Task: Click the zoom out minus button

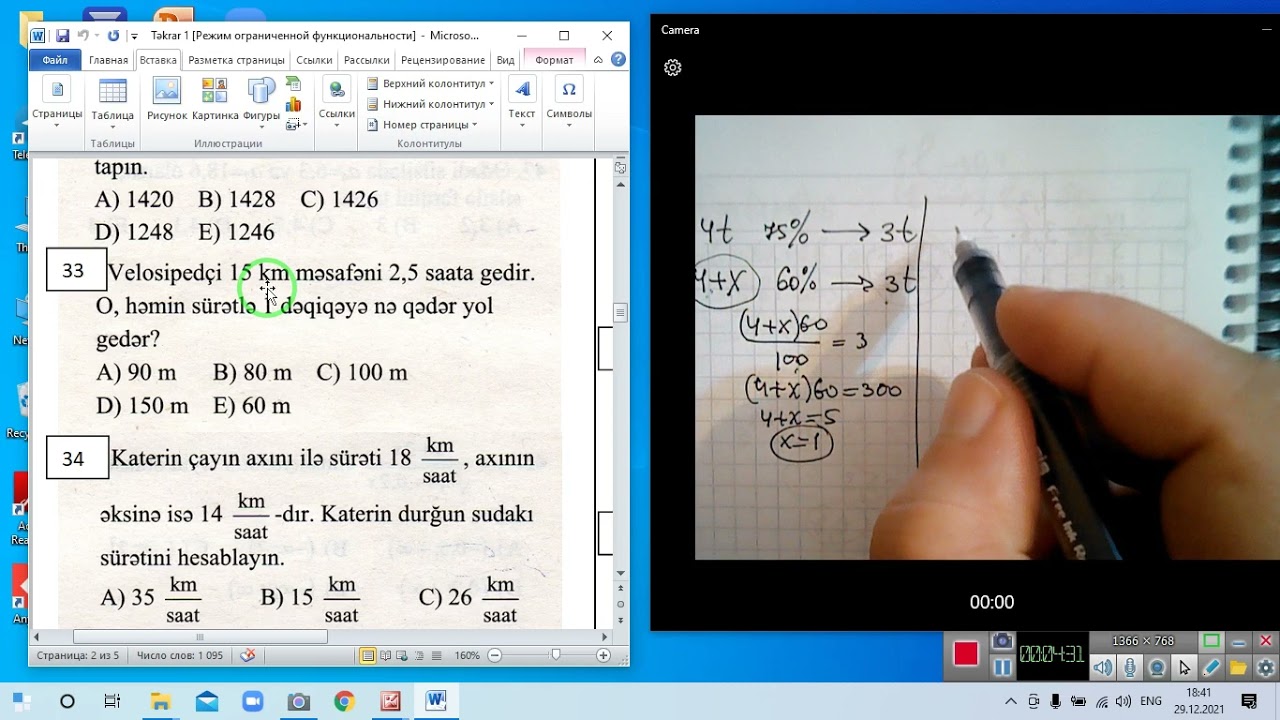Action: pyautogui.click(x=495, y=656)
